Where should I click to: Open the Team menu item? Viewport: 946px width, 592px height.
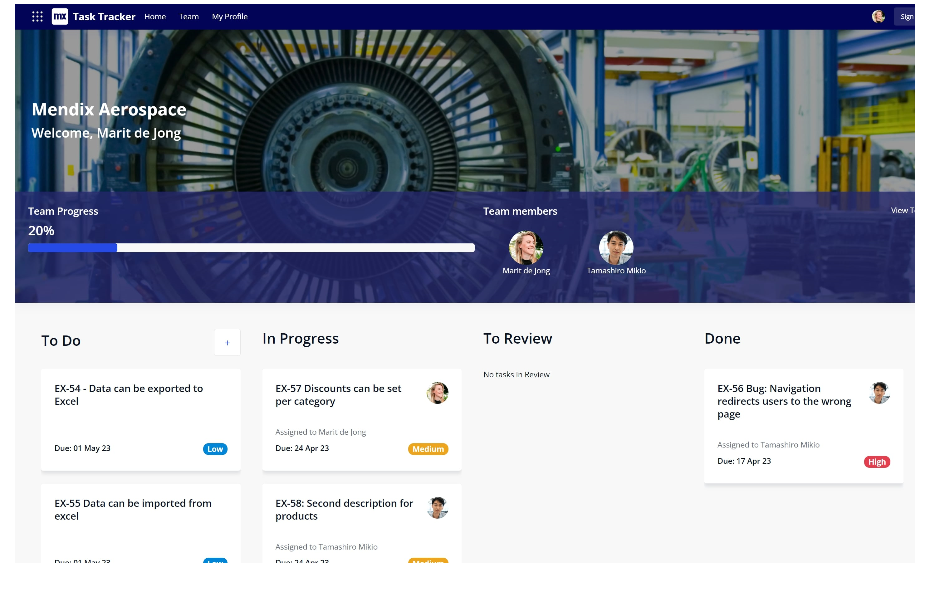pos(189,16)
